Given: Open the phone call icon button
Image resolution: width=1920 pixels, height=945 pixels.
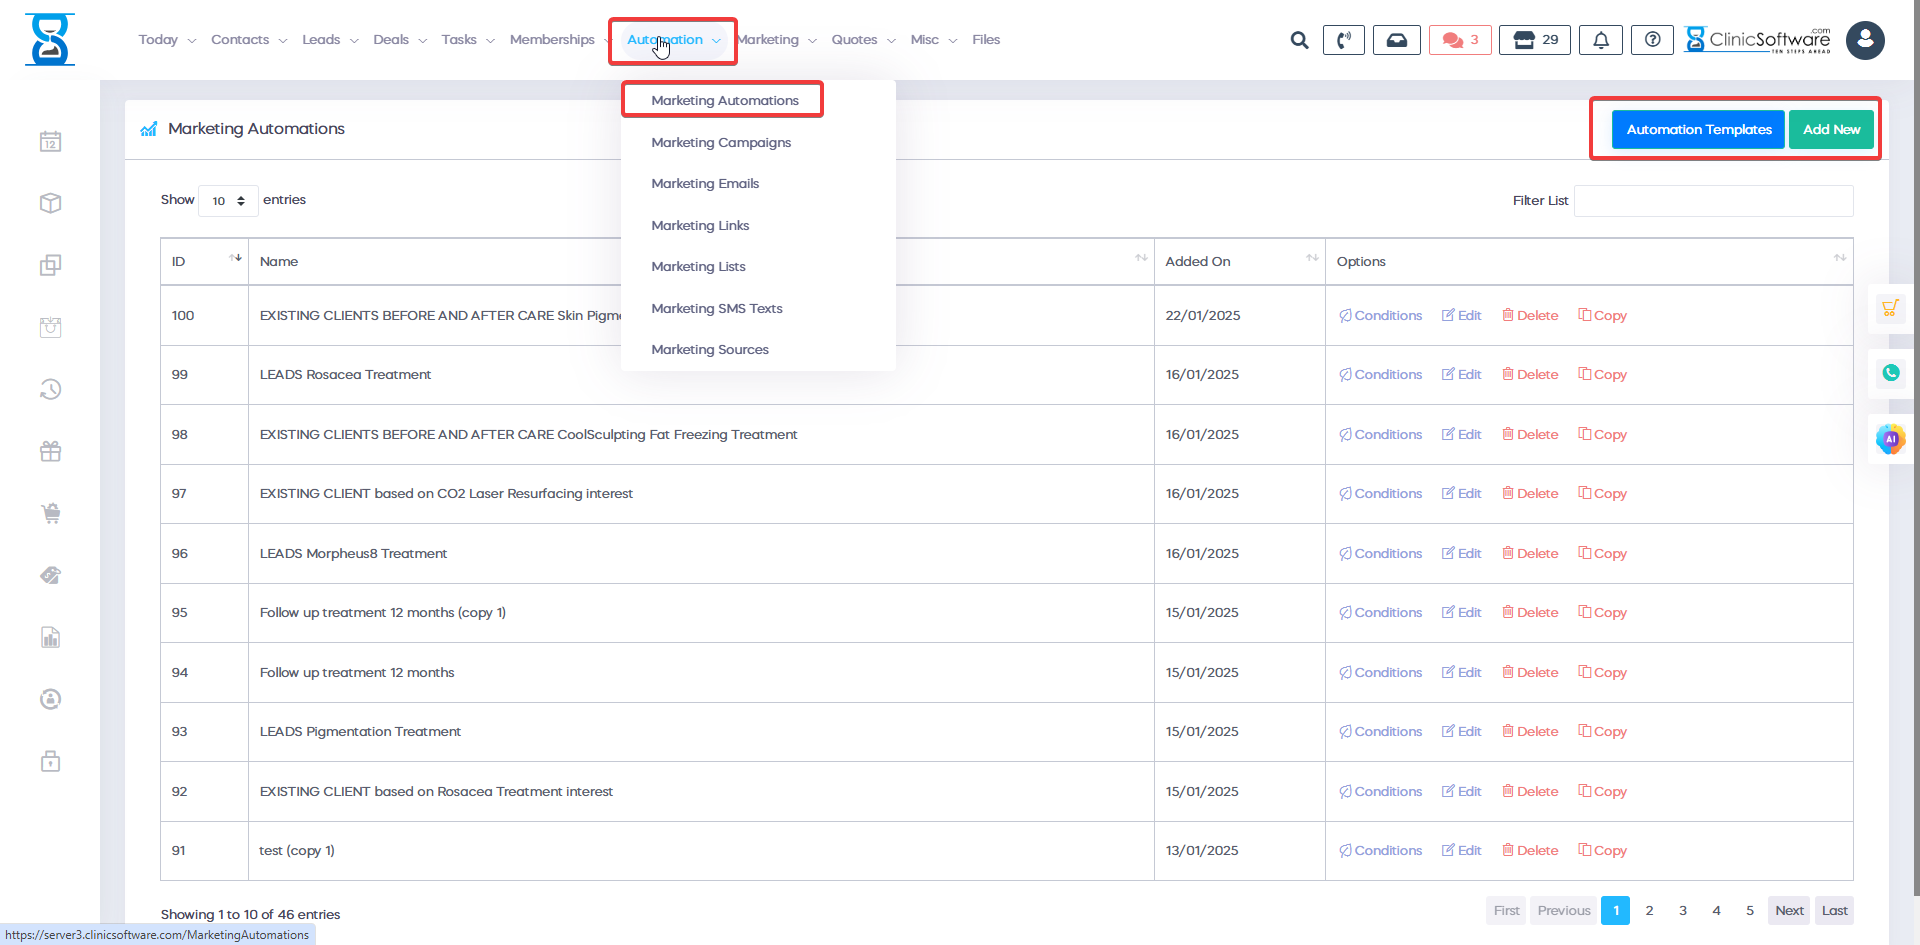Looking at the screenshot, I should coord(1343,40).
